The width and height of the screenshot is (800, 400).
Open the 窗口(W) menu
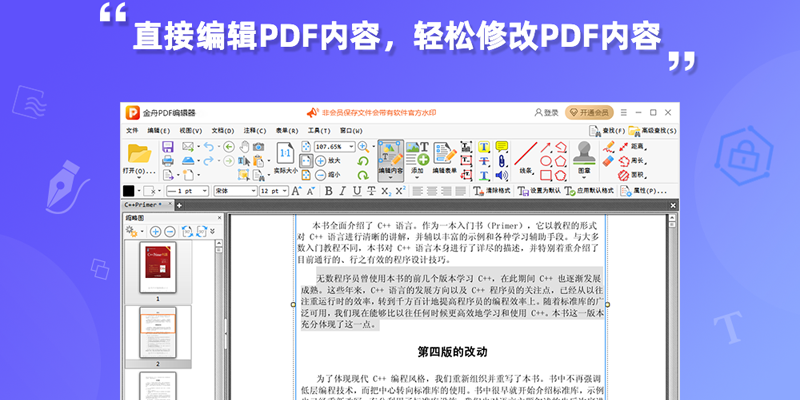pos(351,131)
